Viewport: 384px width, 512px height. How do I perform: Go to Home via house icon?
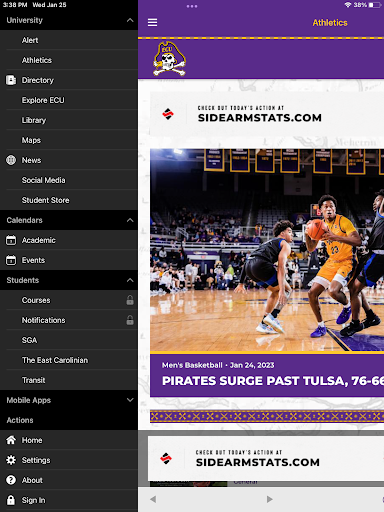pos(11,440)
